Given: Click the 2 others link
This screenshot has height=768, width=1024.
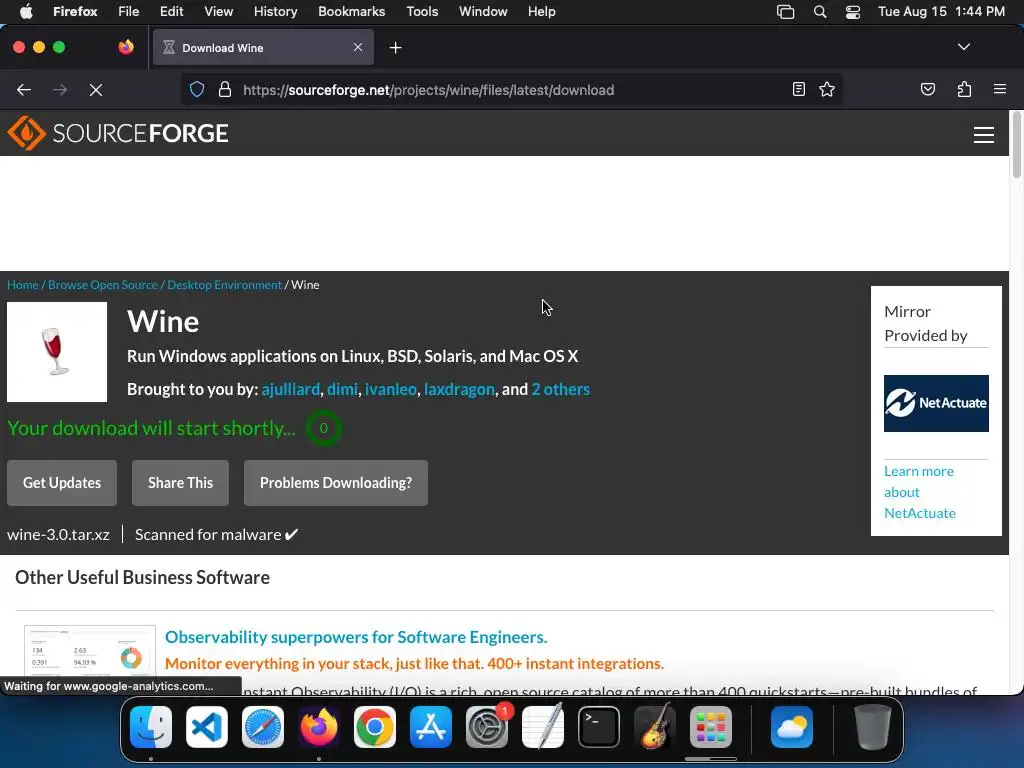Looking at the screenshot, I should pos(560,389).
